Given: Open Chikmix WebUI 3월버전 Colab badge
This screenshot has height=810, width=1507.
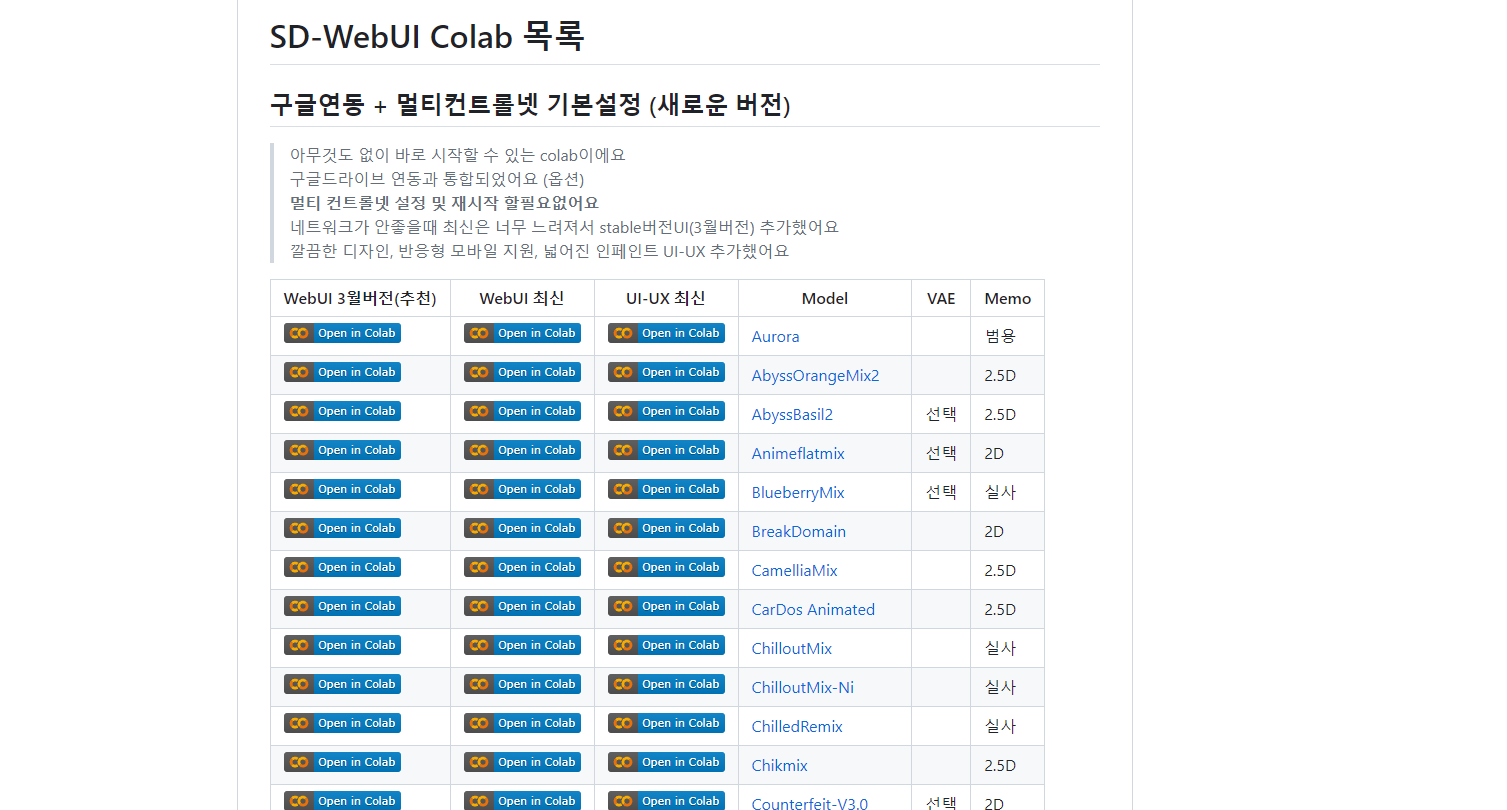Looking at the screenshot, I should (342, 762).
